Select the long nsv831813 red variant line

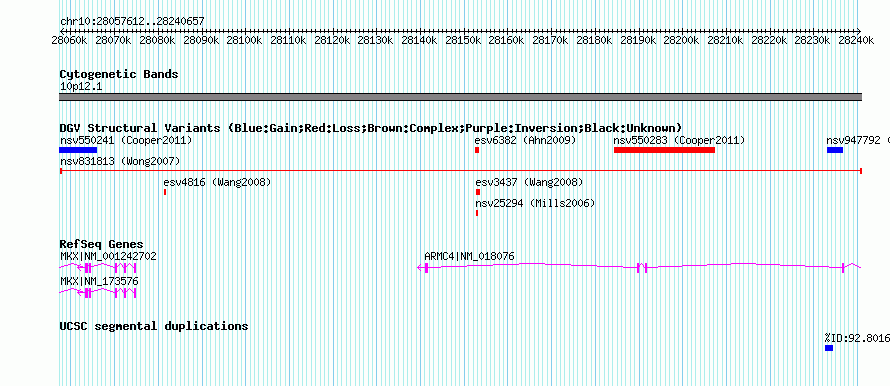click(461, 171)
